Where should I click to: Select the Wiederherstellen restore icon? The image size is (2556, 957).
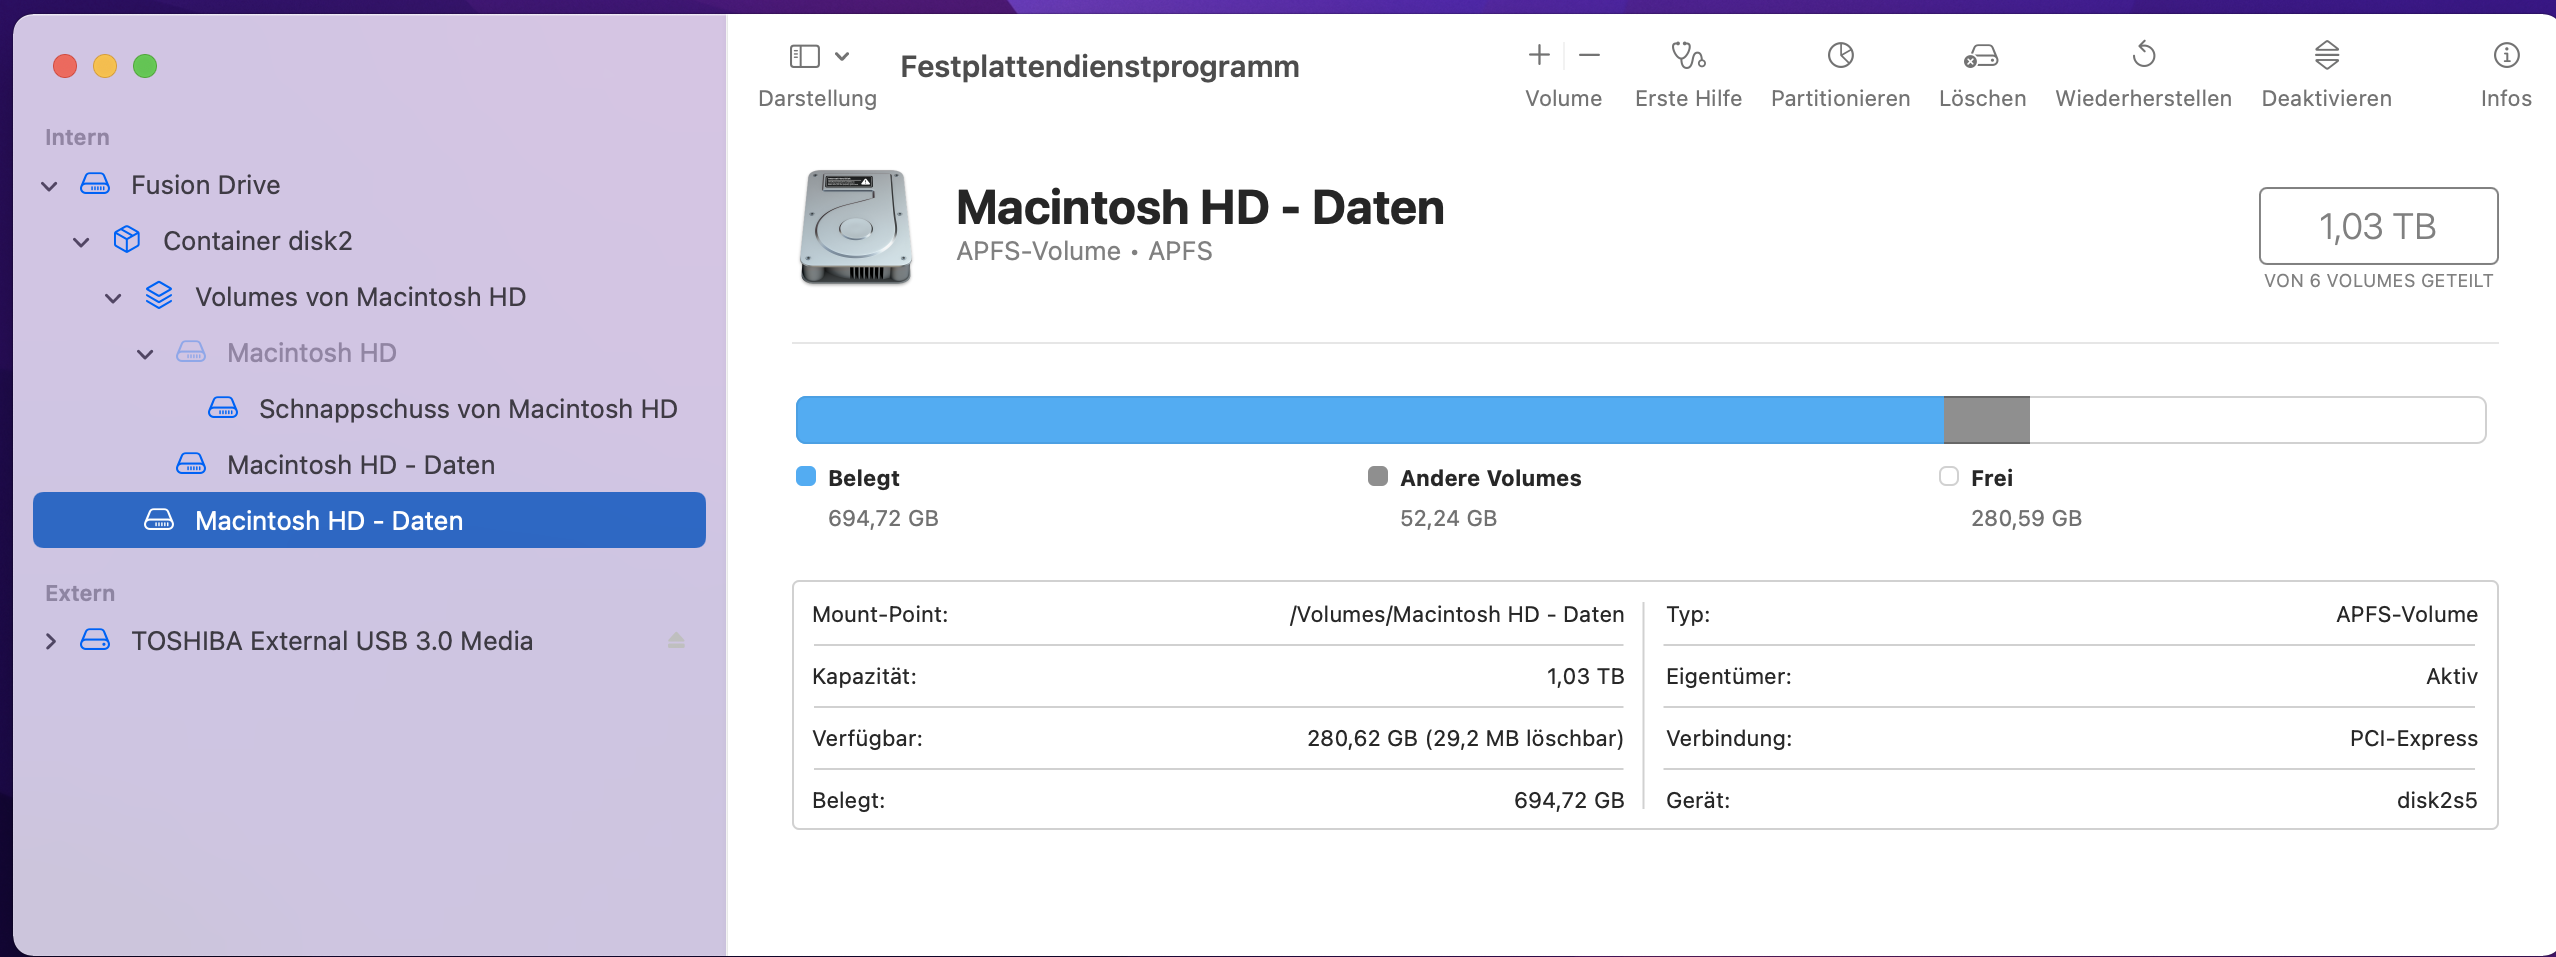pyautogui.click(x=2143, y=56)
